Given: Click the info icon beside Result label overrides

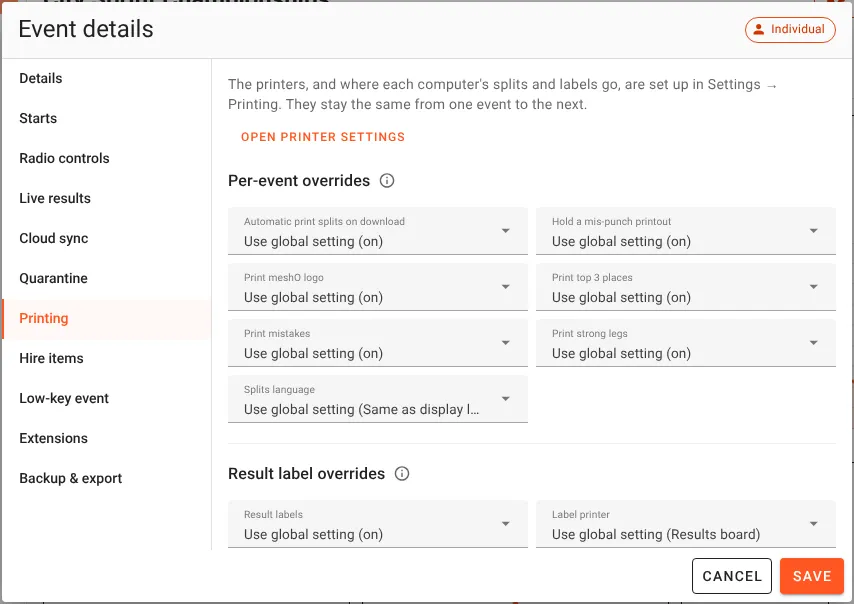Looking at the screenshot, I should click(x=402, y=473).
